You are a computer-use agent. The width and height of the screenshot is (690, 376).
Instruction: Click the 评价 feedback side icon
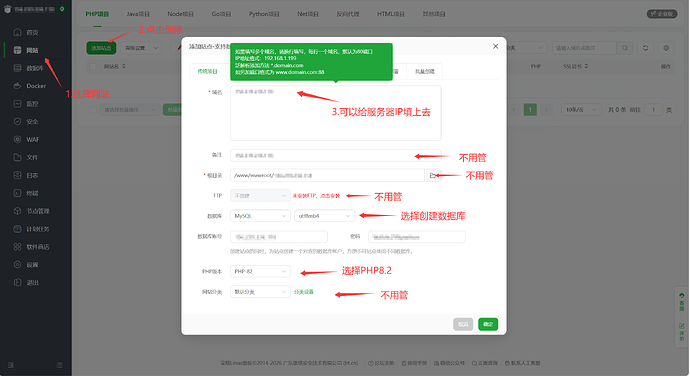pos(682,332)
